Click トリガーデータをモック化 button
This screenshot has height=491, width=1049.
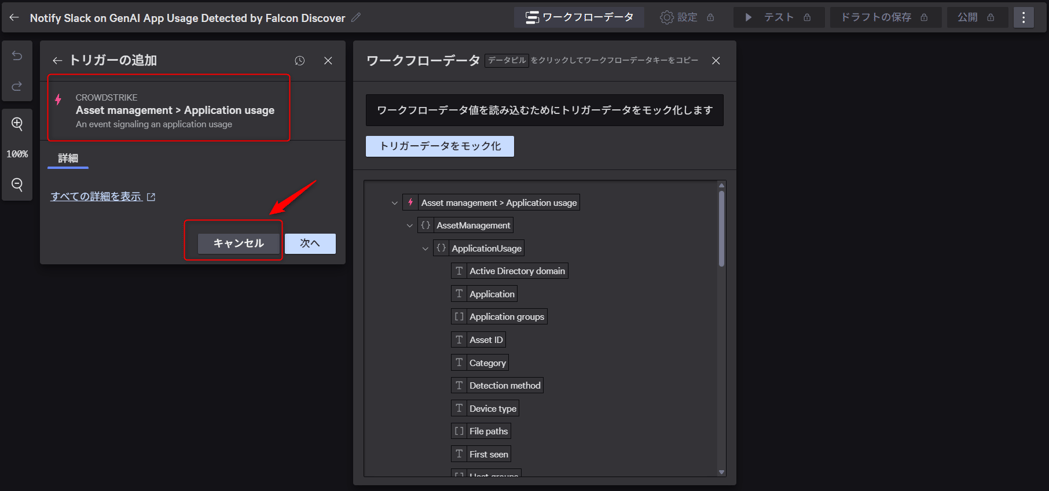[440, 146]
